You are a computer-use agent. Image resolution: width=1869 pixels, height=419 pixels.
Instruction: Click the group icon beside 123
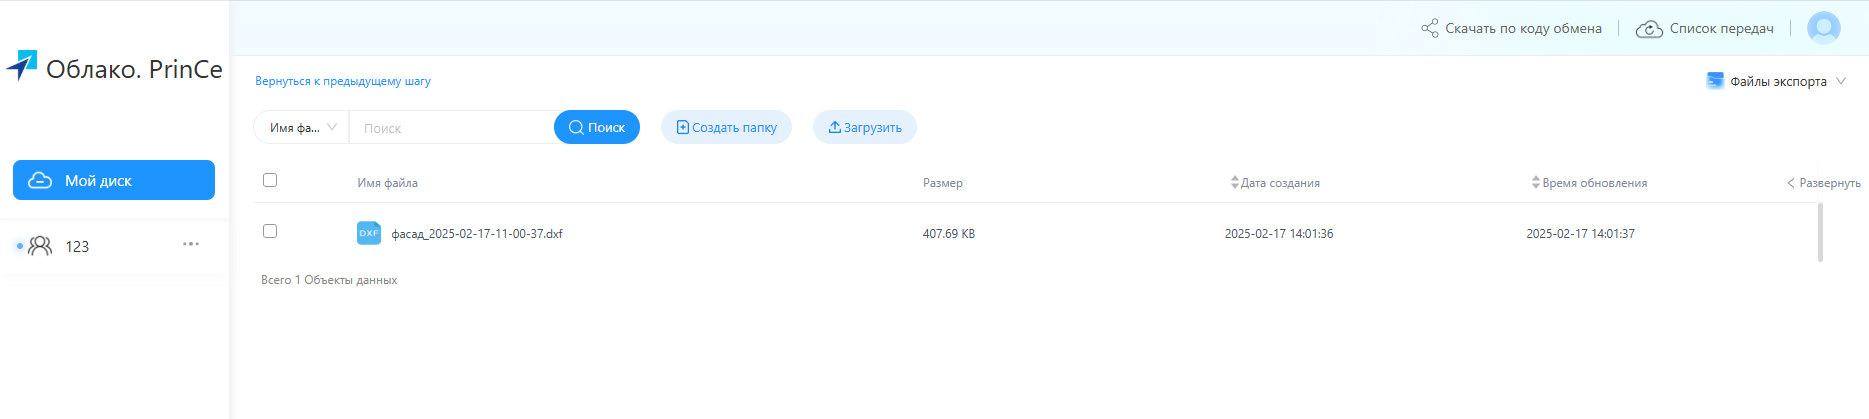(x=40, y=246)
